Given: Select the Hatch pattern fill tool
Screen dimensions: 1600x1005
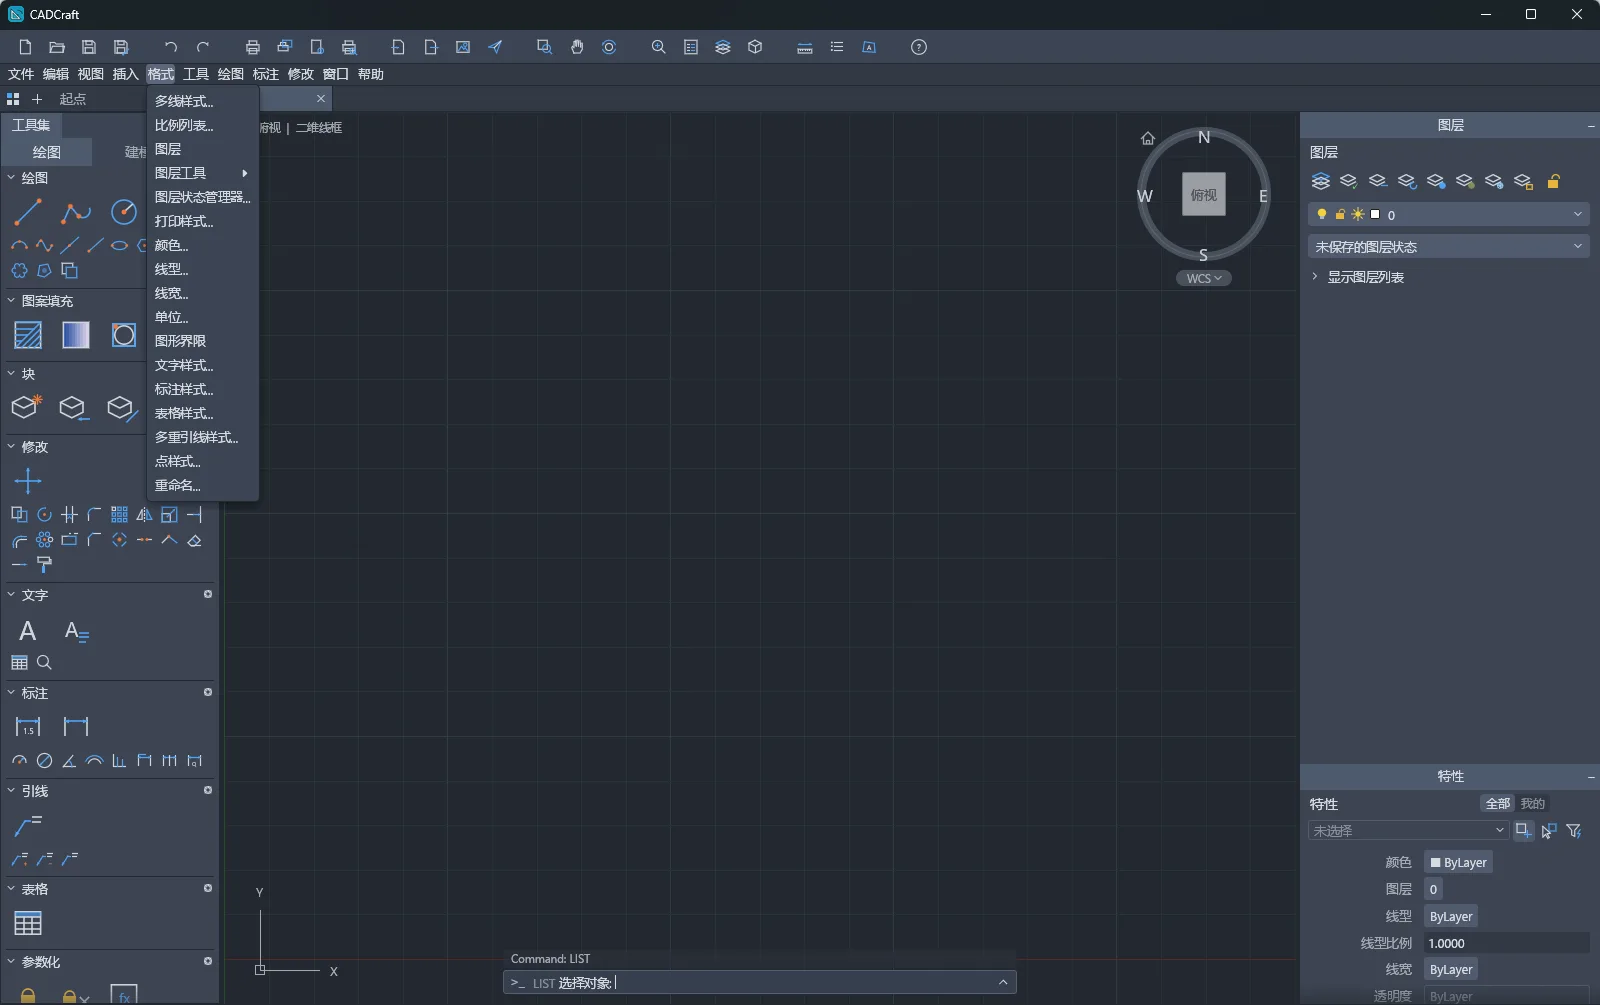Looking at the screenshot, I should click(28, 335).
